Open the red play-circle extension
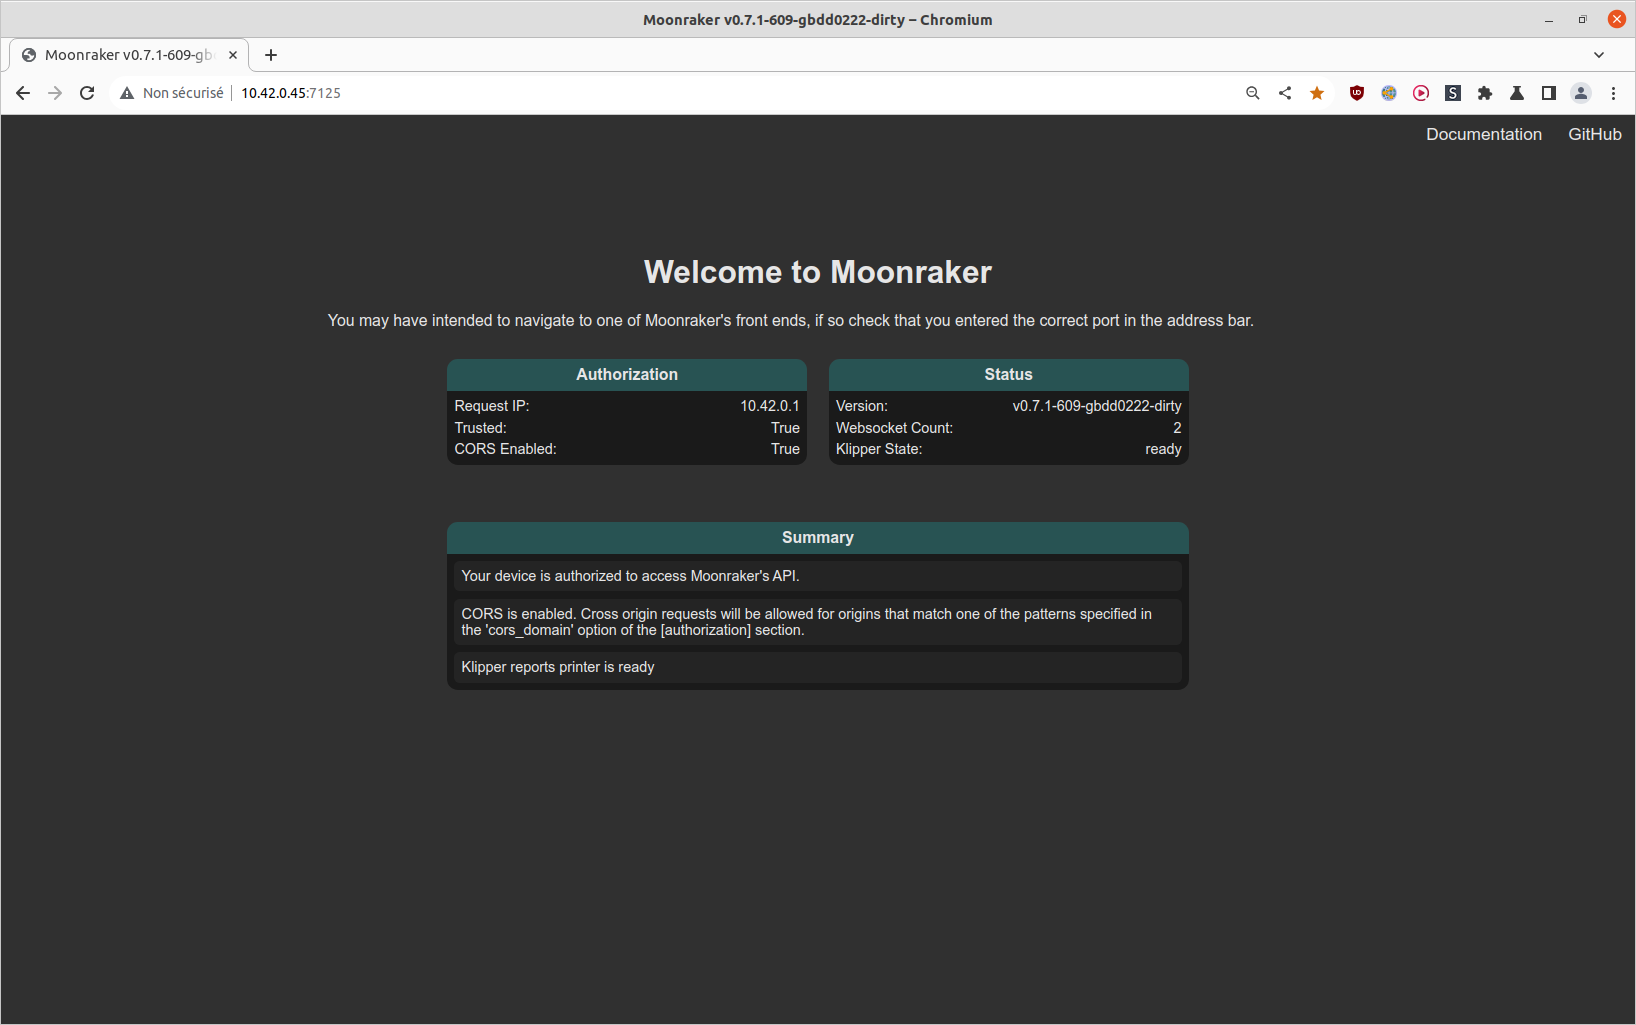 point(1421,93)
